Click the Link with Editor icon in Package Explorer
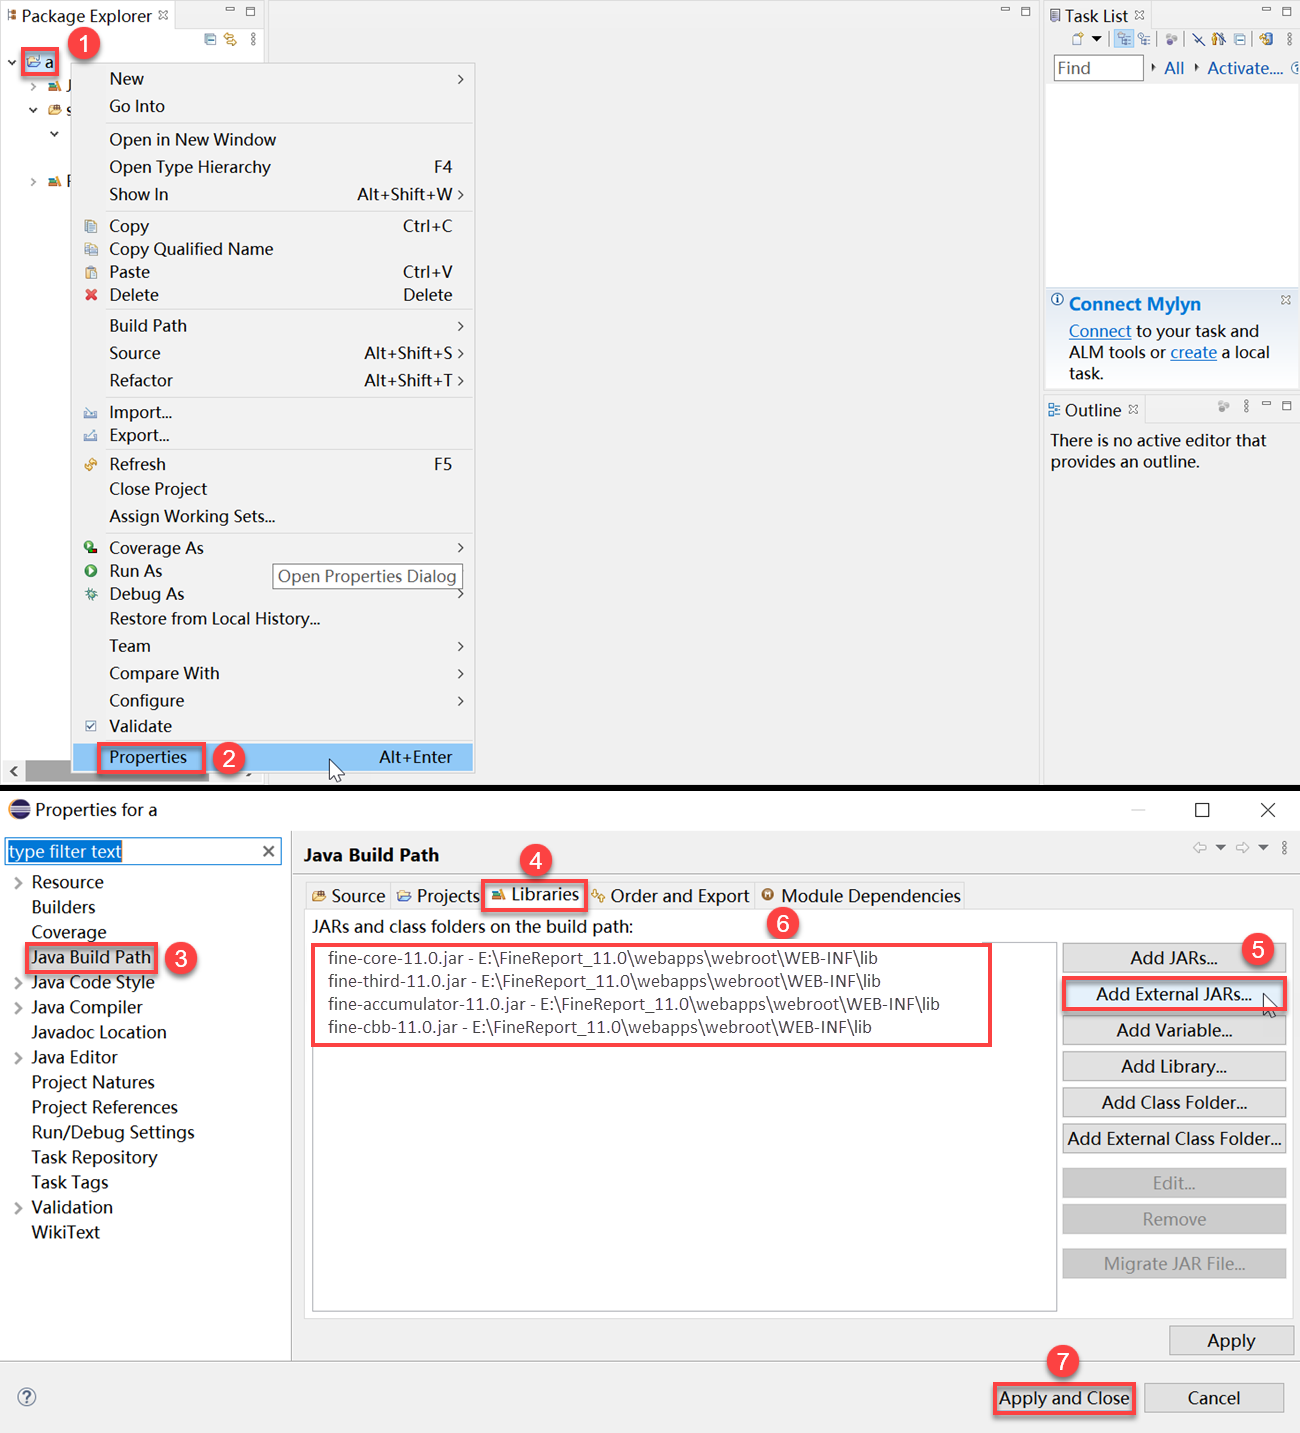 click(x=232, y=39)
